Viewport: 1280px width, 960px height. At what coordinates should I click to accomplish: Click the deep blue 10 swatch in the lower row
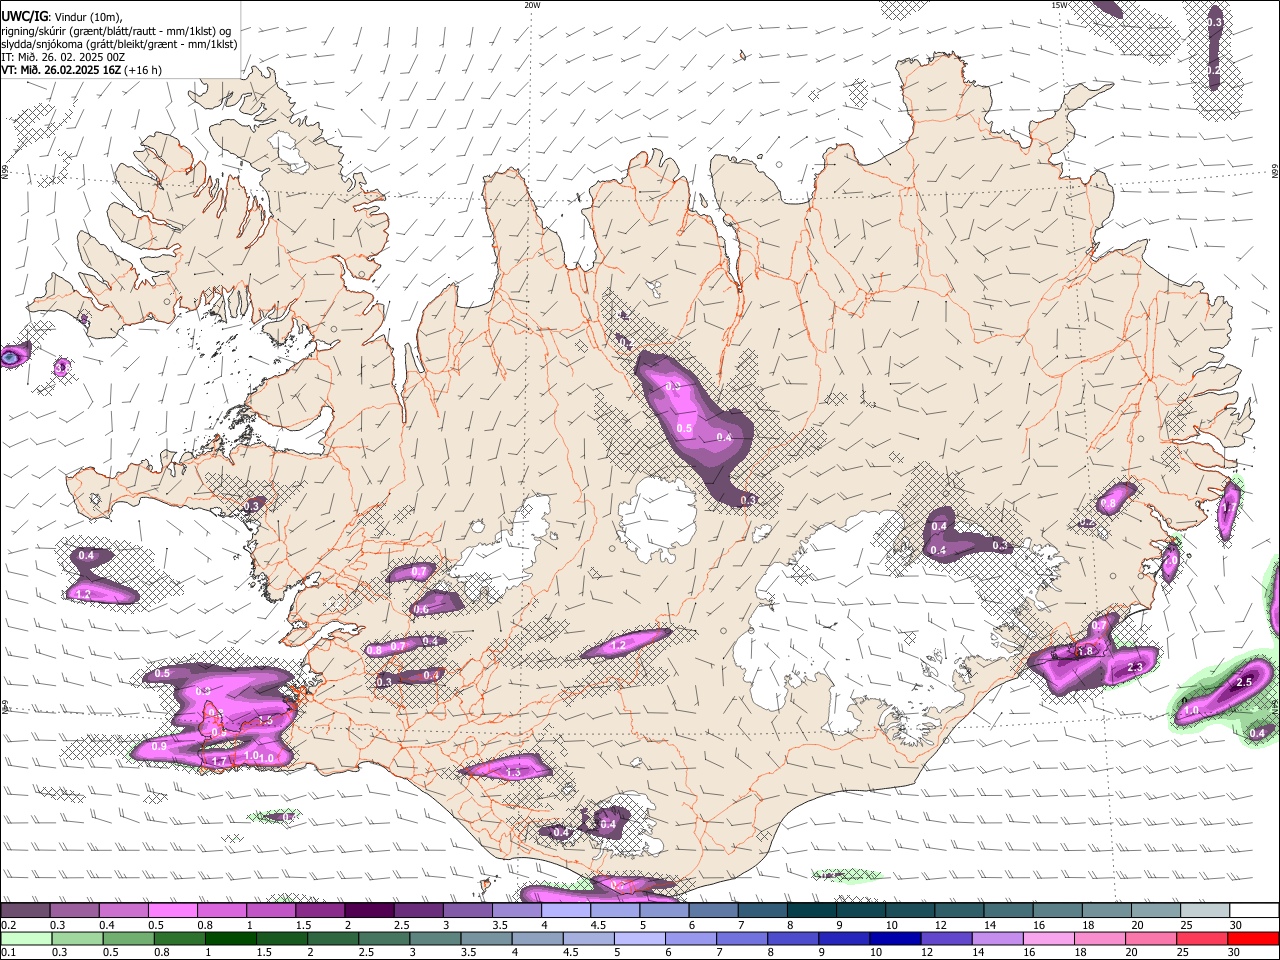click(893, 939)
